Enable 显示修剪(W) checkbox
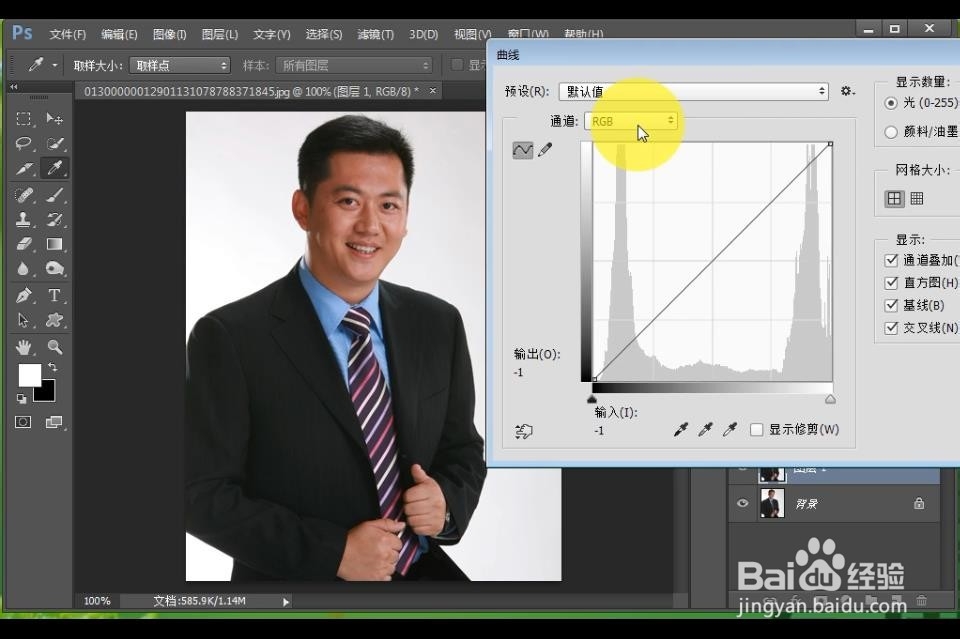 click(x=757, y=430)
